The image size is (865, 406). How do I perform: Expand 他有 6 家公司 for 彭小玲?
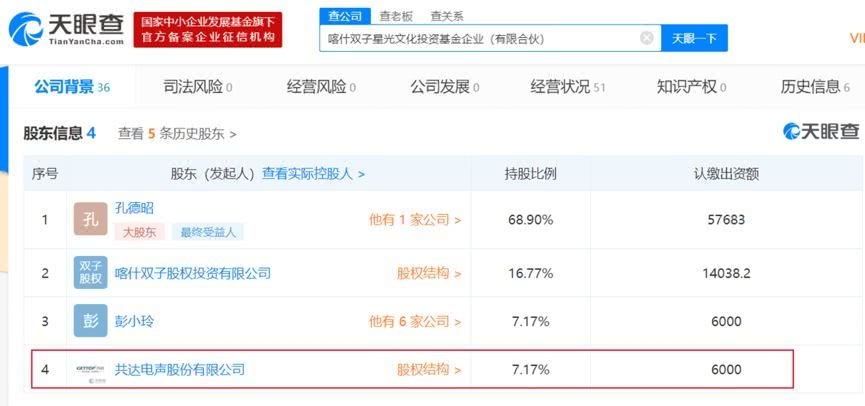[x=415, y=321]
